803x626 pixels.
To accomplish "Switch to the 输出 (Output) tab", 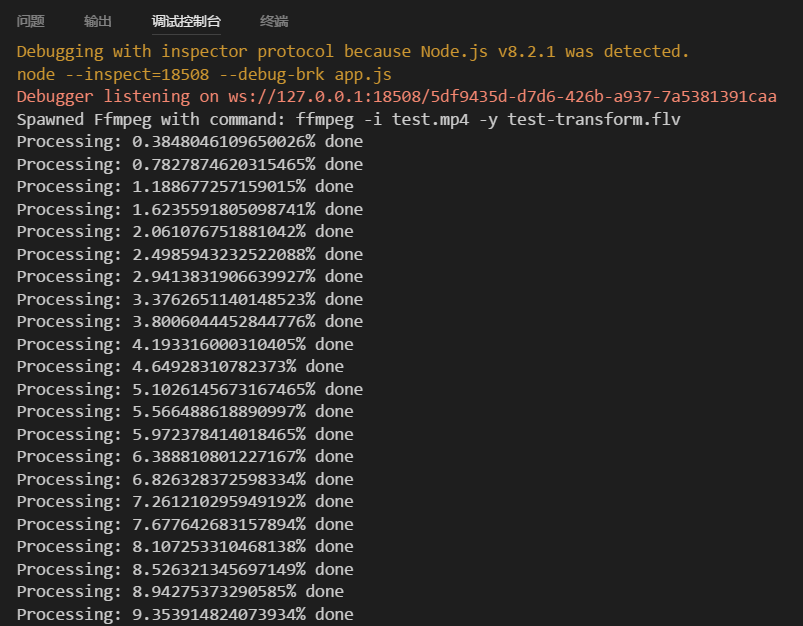I will [x=98, y=21].
